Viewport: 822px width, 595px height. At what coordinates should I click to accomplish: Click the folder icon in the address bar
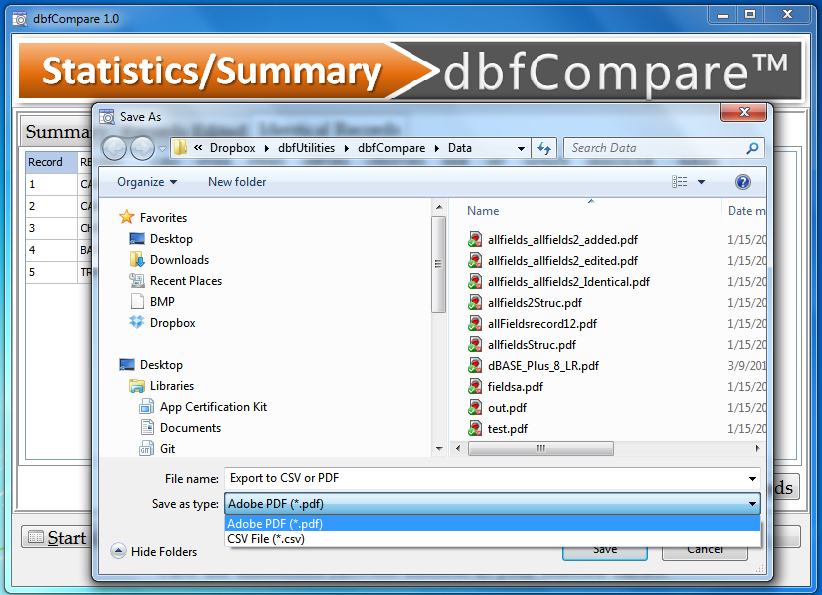[x=180, y=148]
